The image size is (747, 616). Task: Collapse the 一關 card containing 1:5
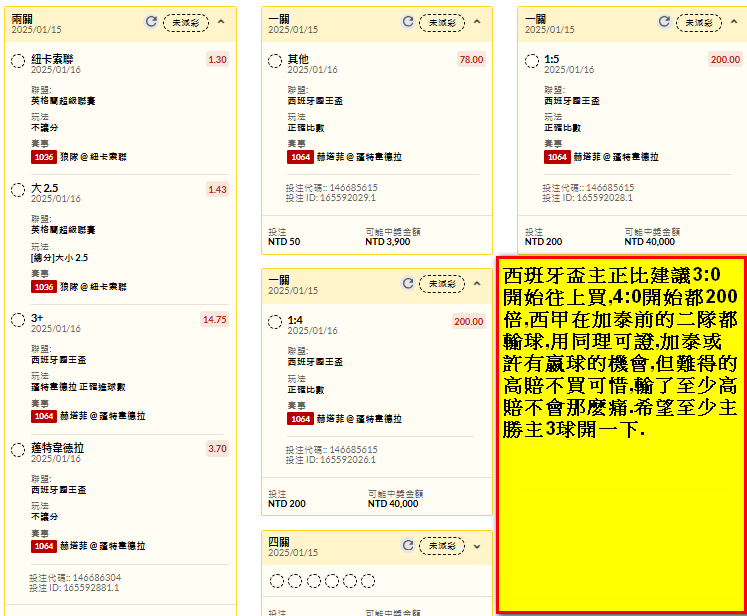tap(734, 22)
